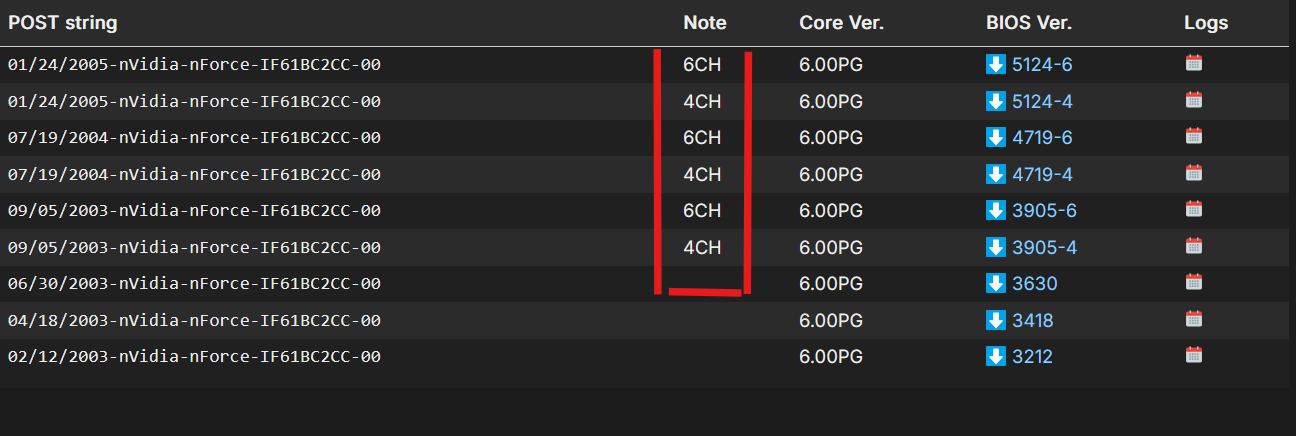
Task: Click the Core Ver. column header
Action: coord(842,23)
